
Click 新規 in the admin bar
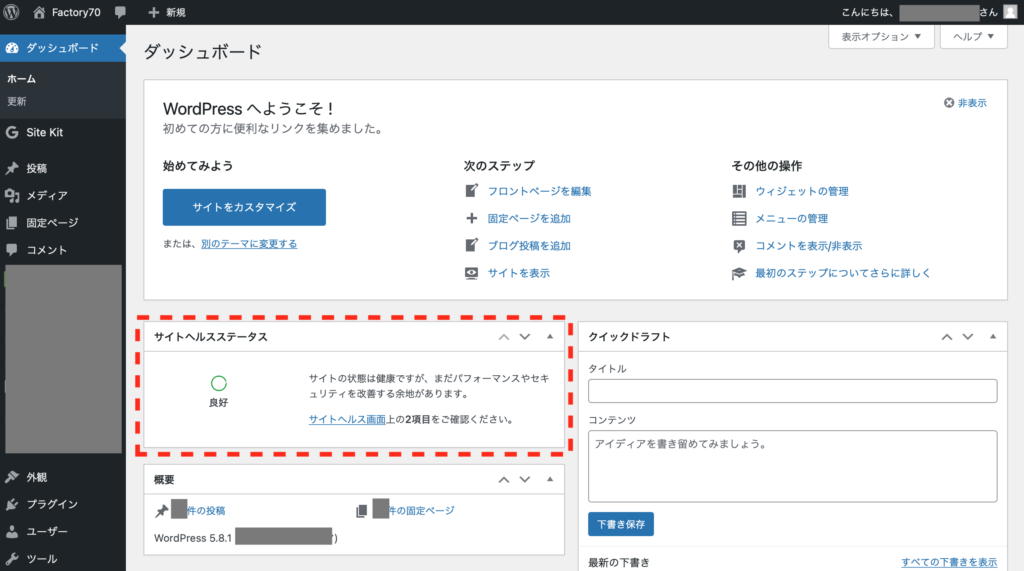point(176,12)
